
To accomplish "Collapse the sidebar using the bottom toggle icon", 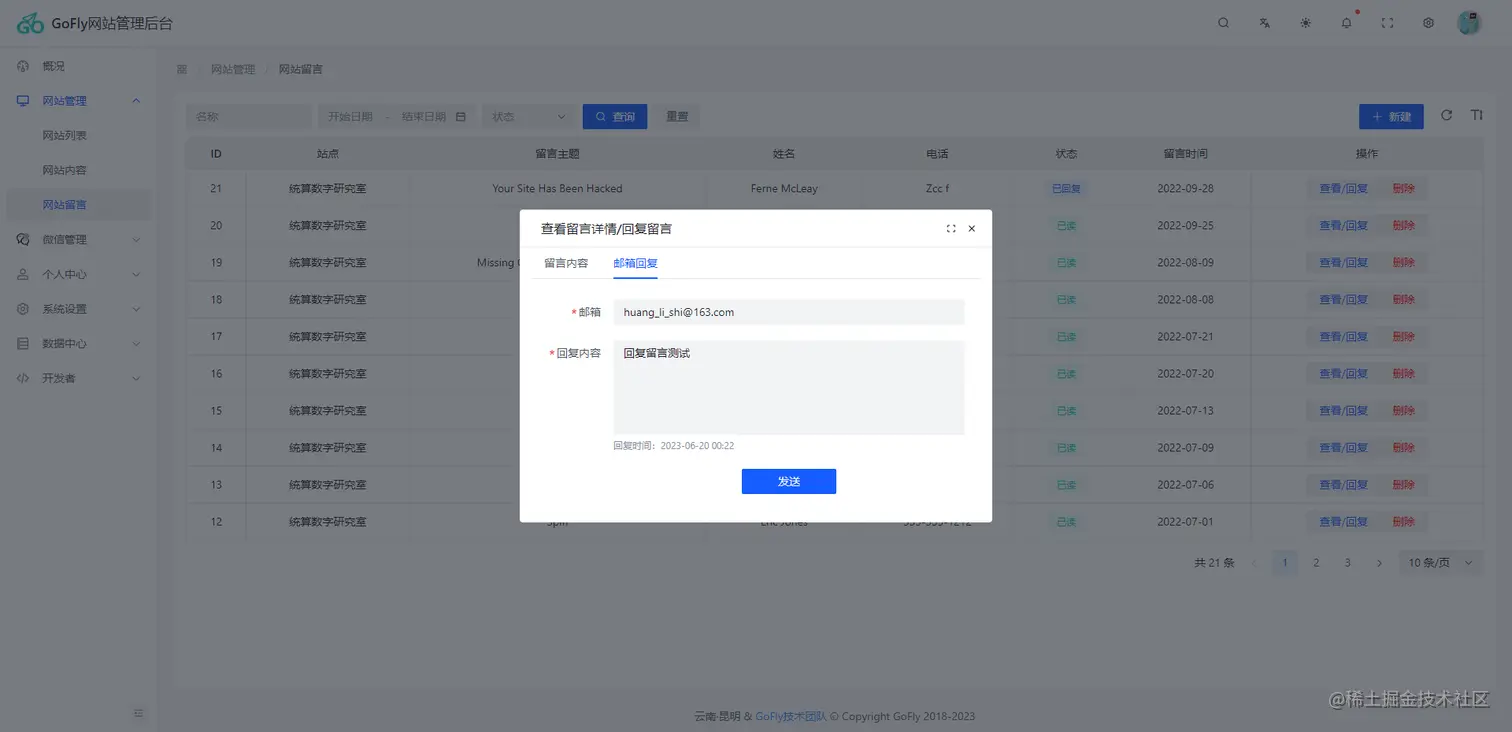I will (x=139, y=713).
